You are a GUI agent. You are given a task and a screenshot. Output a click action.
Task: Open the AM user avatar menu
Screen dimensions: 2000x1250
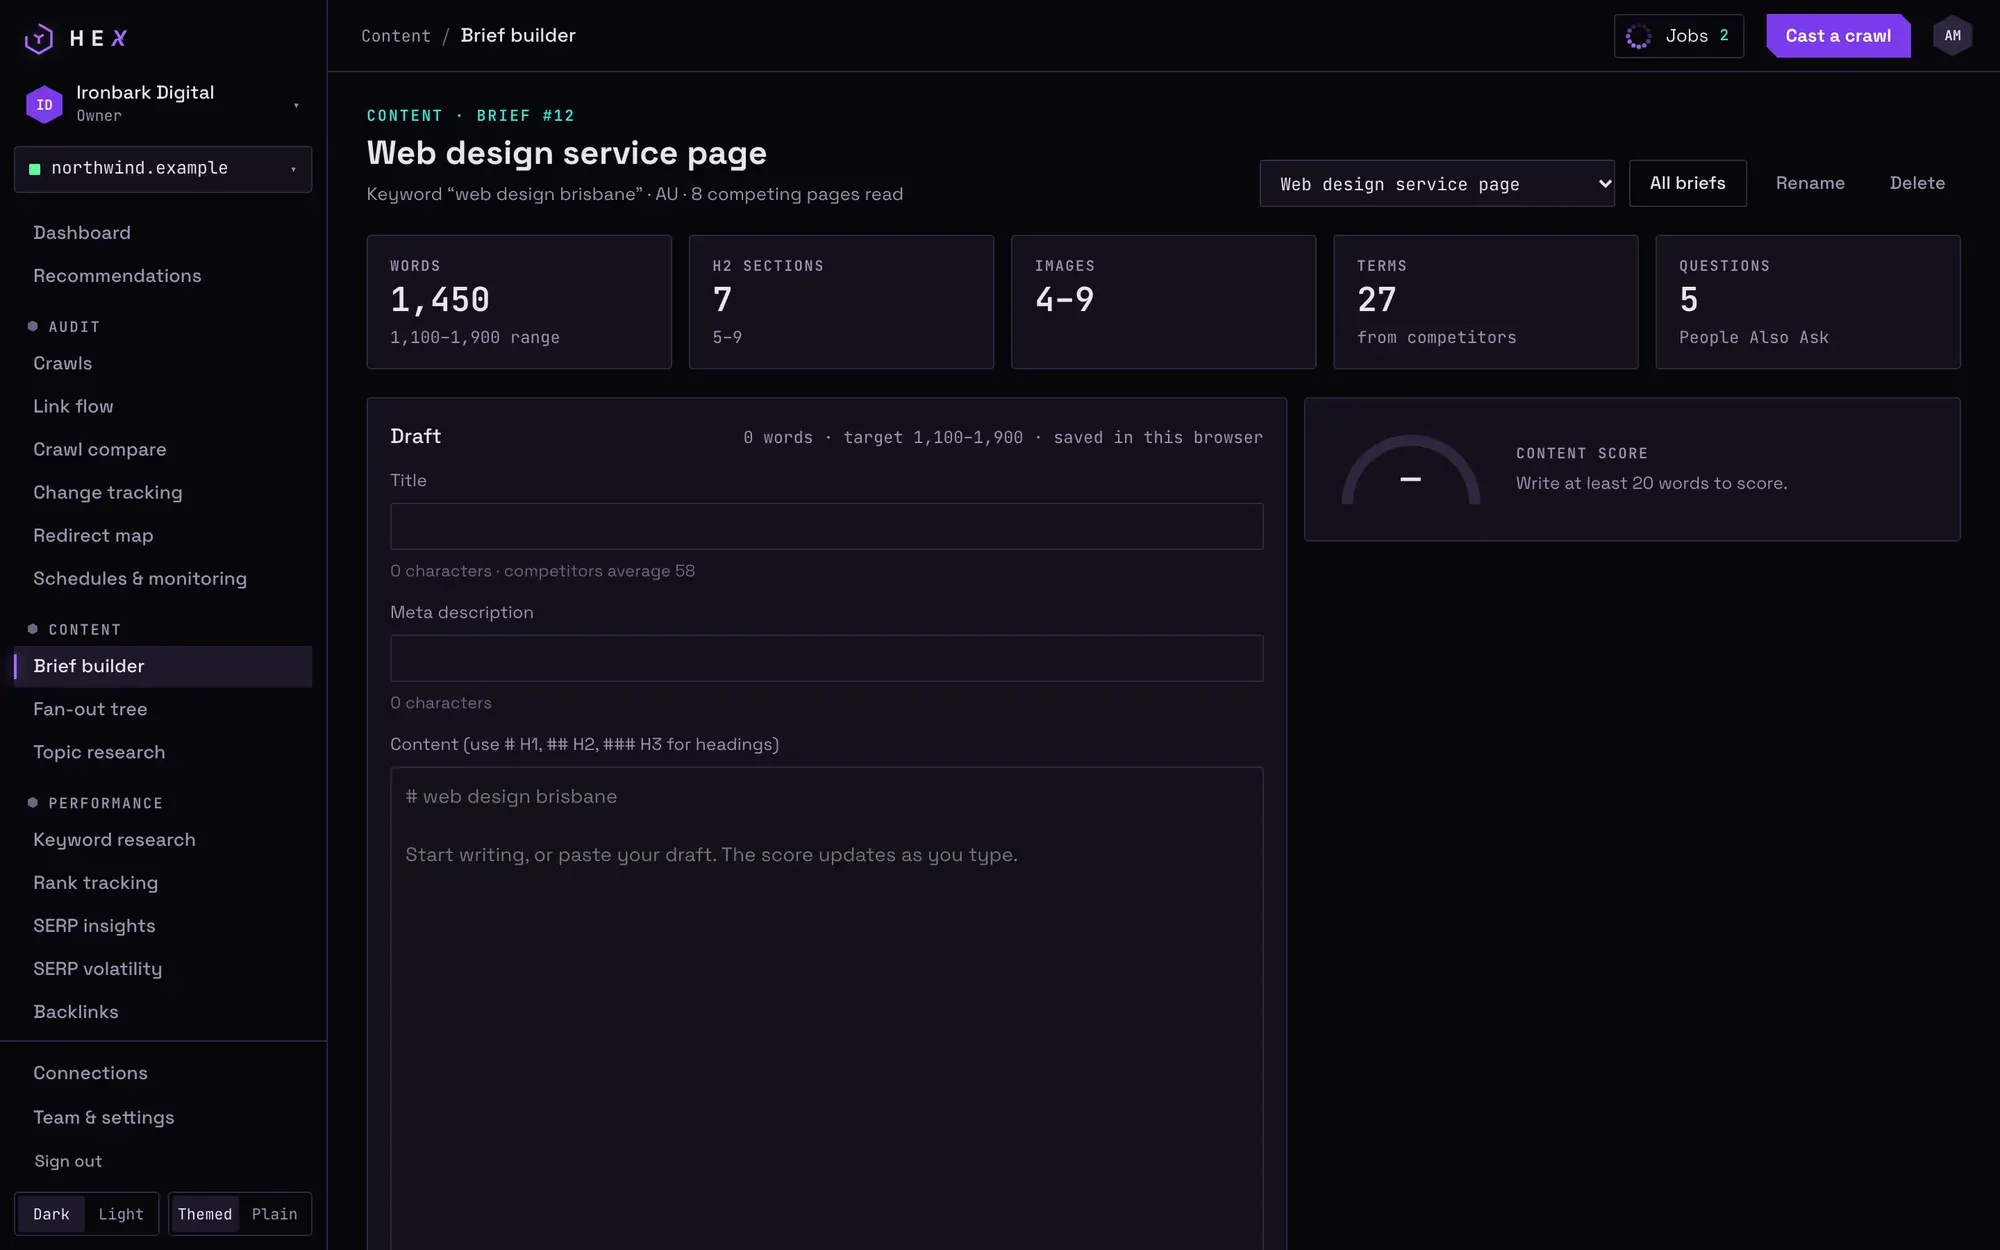coord(1952,36)
